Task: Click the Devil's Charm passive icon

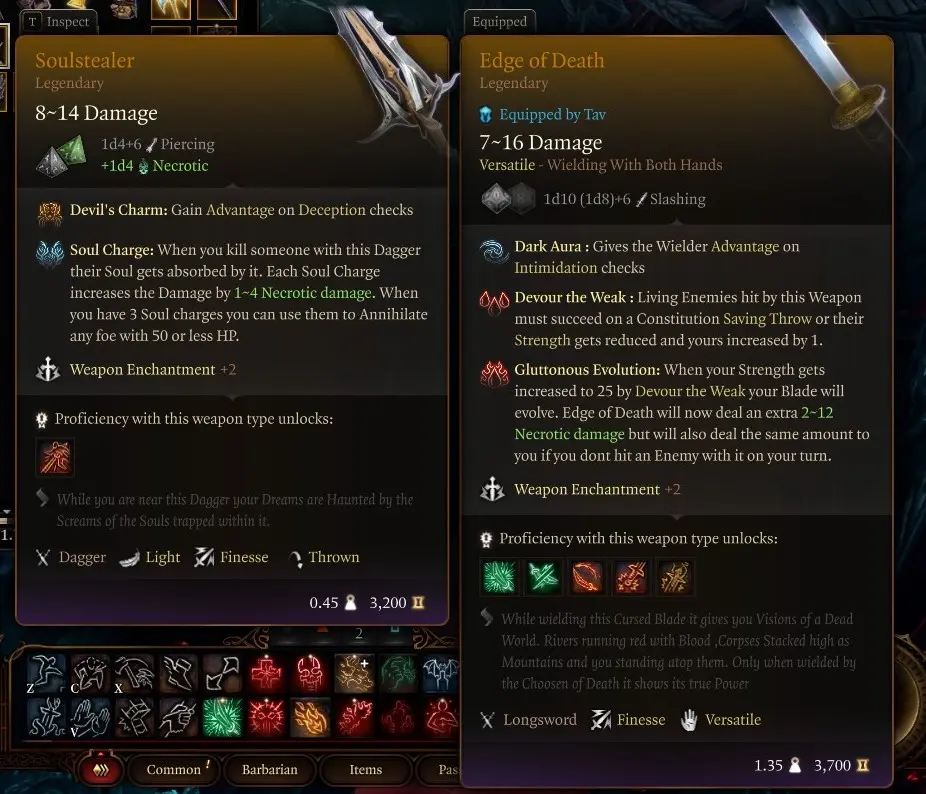Action: click(x=50, y=213)
